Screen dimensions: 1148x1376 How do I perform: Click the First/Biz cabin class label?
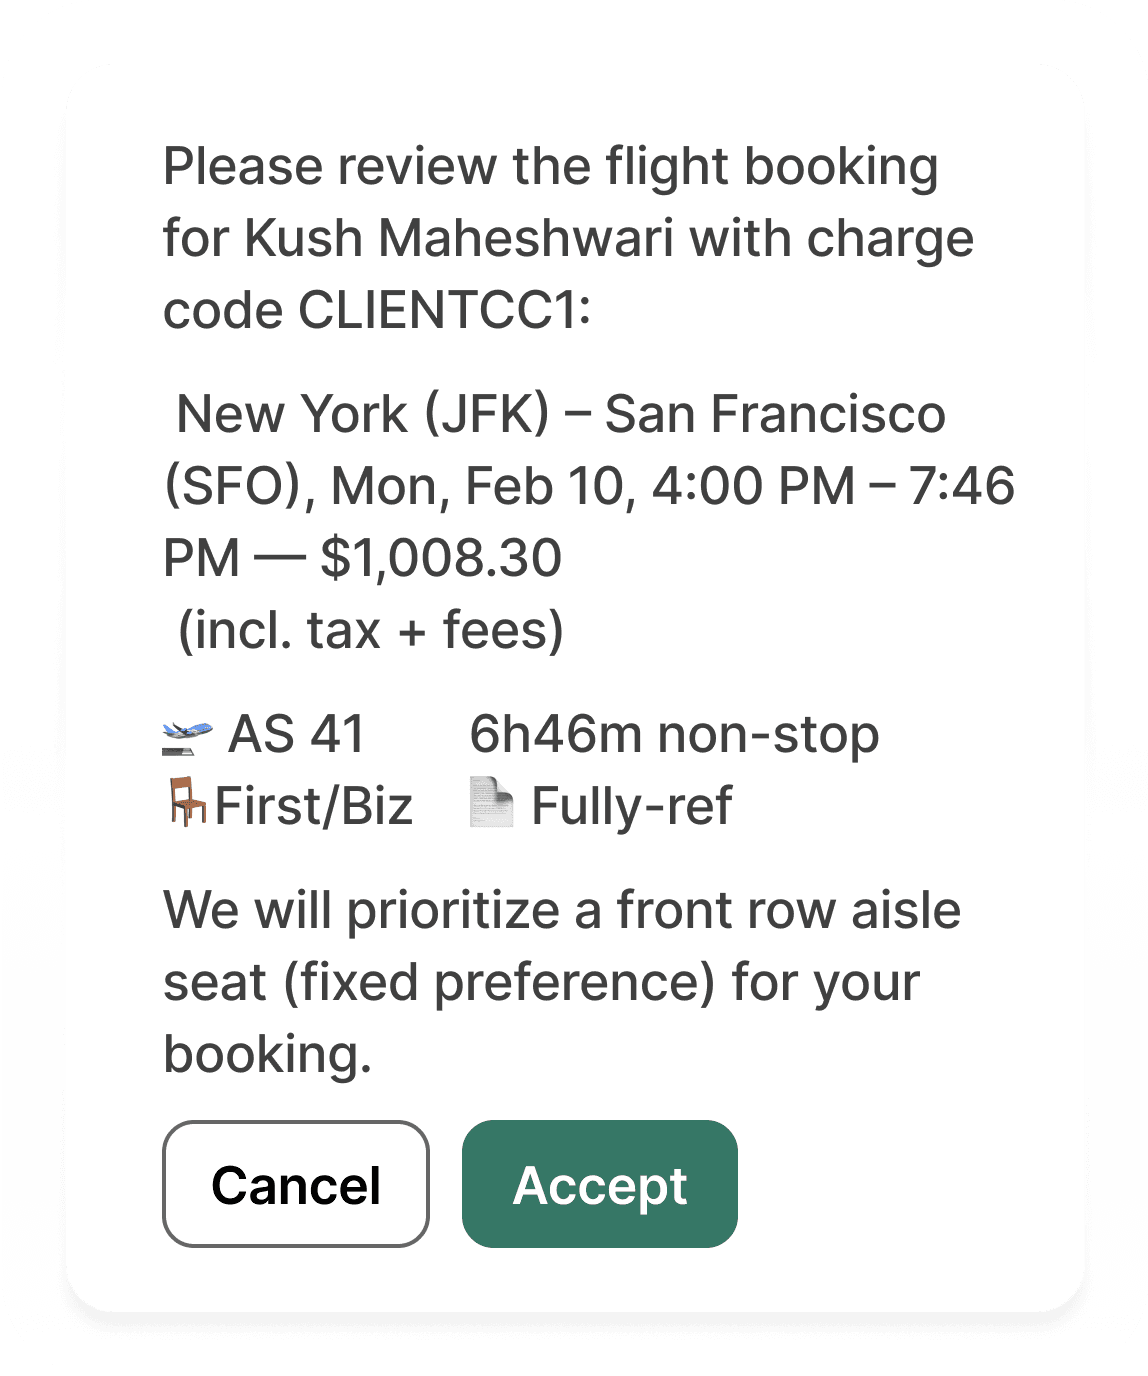click(x=313, y=806)
